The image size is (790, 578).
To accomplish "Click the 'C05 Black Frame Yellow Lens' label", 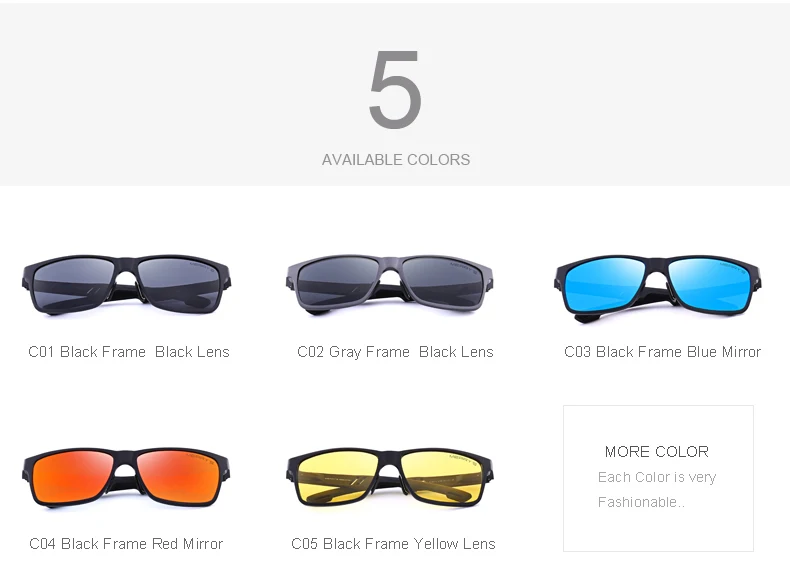I will click(393, 544).
